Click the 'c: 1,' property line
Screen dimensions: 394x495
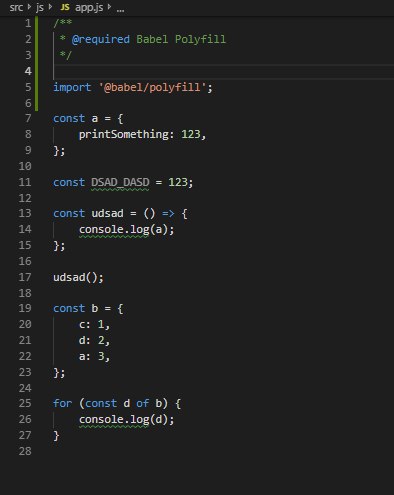click(x=94, y=324)
